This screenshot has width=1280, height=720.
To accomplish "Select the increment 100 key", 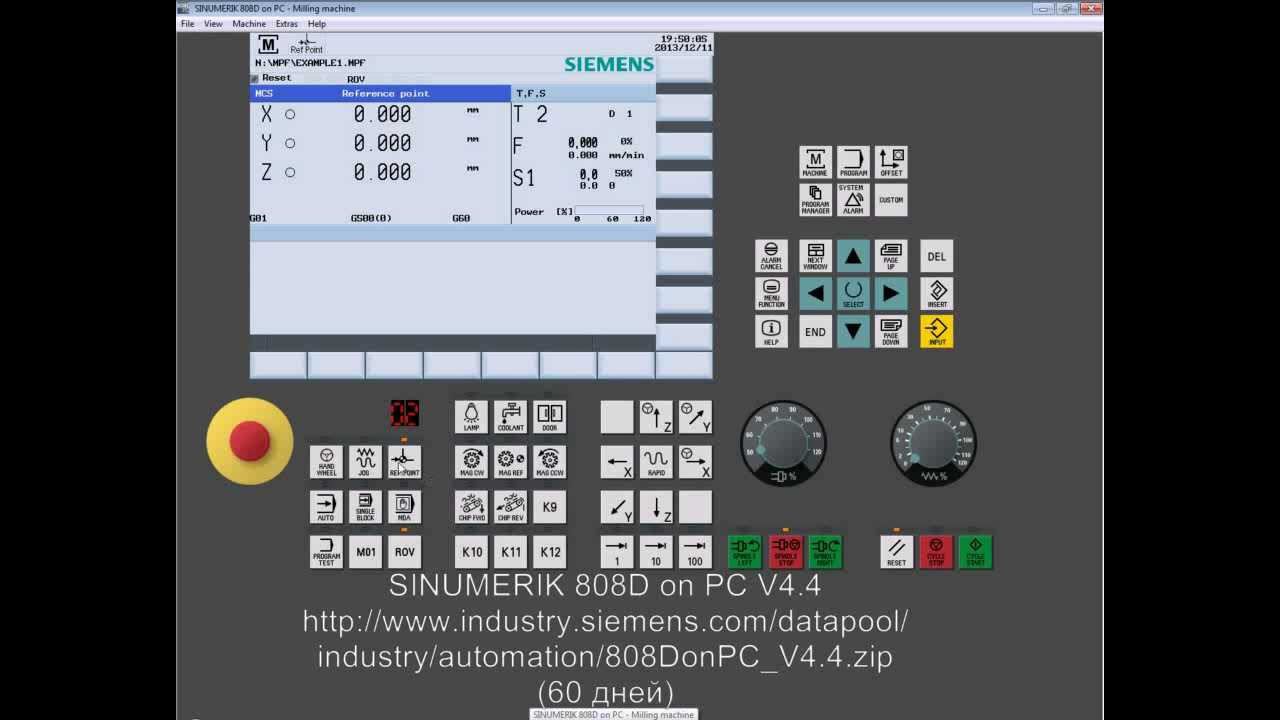I will (695, 552).
